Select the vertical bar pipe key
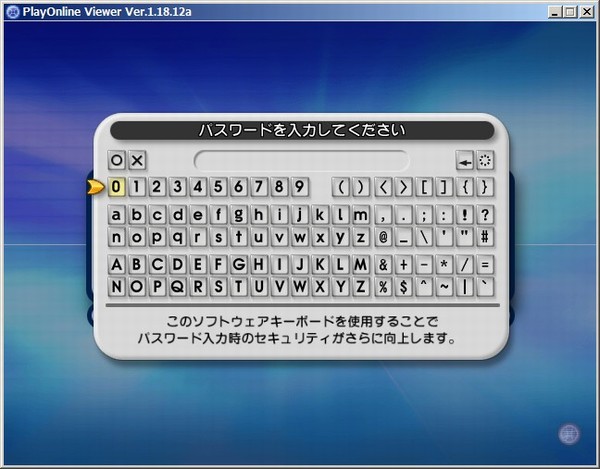Image resolution: width=600 pixels, height=469 pixels. (465, 287)
